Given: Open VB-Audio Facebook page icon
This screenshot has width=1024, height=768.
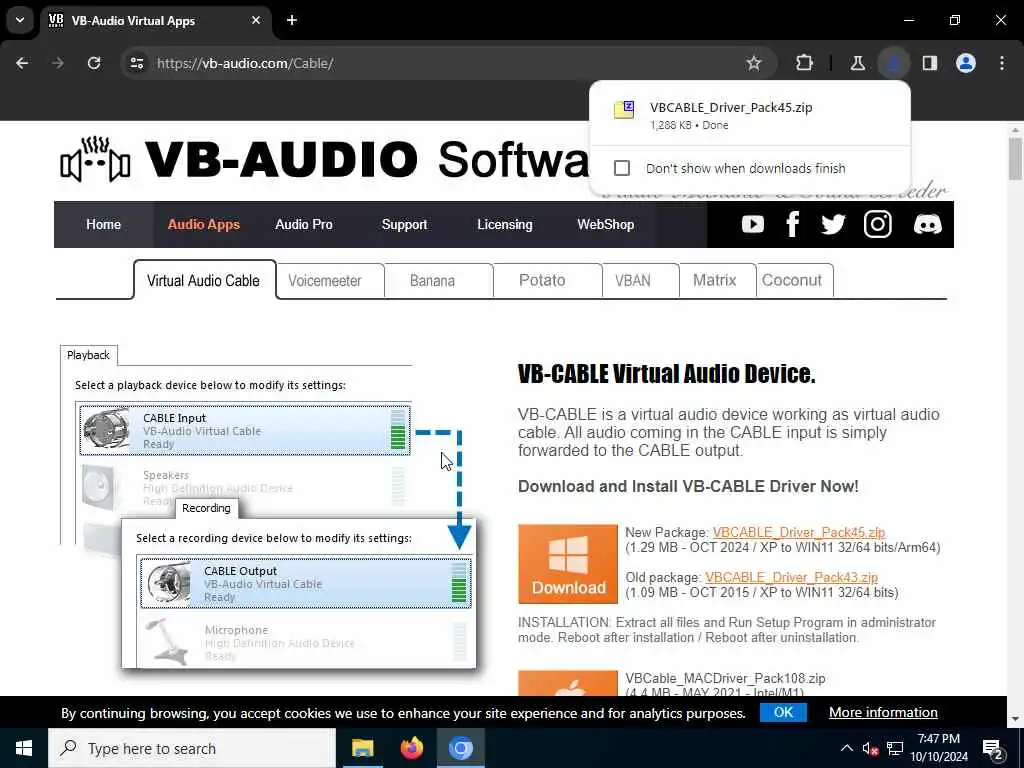Looking at the screenshot, I should [792, 225].
